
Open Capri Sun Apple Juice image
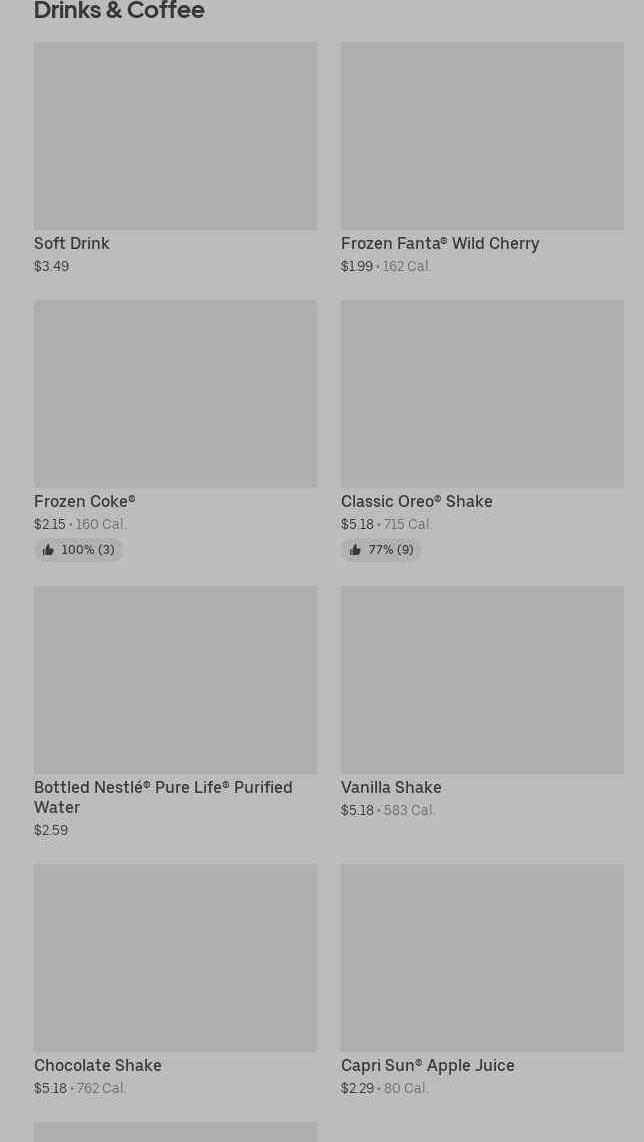(482, 958)
